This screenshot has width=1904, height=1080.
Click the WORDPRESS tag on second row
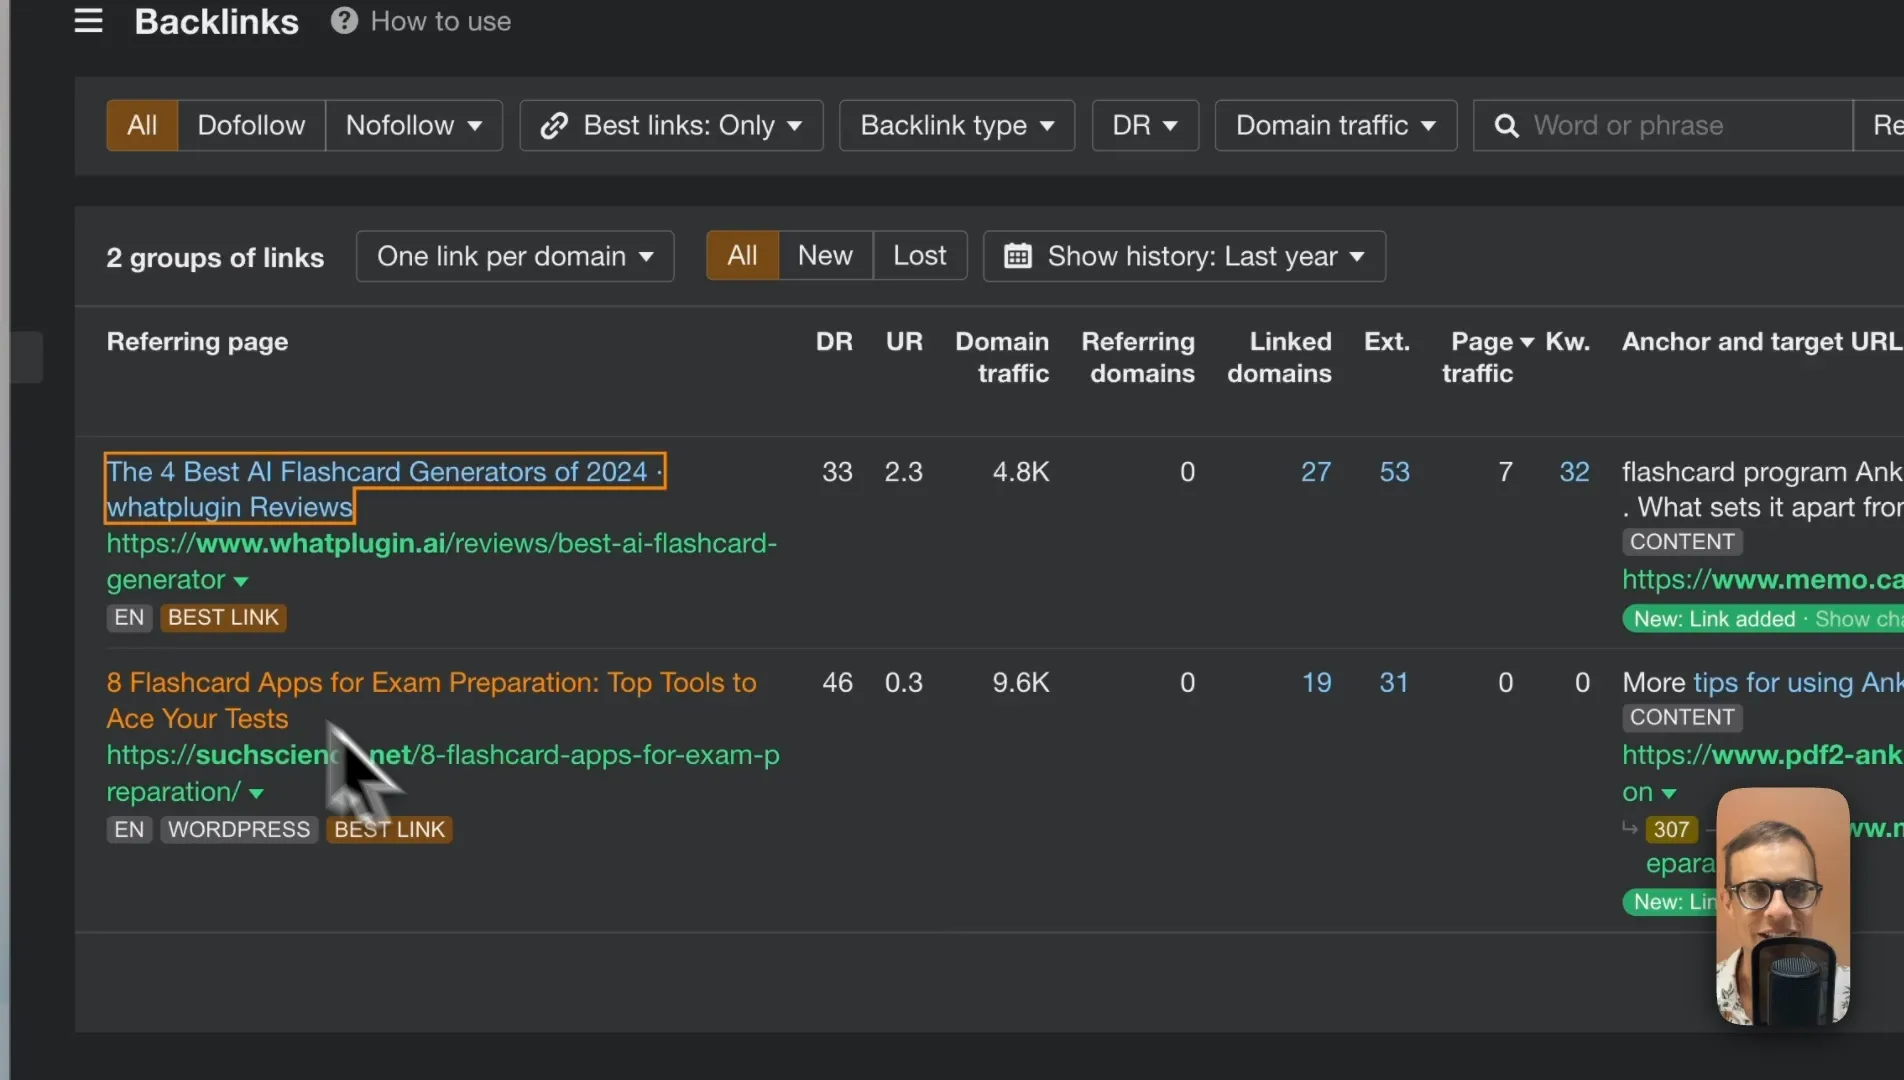(x=239, y=829)
